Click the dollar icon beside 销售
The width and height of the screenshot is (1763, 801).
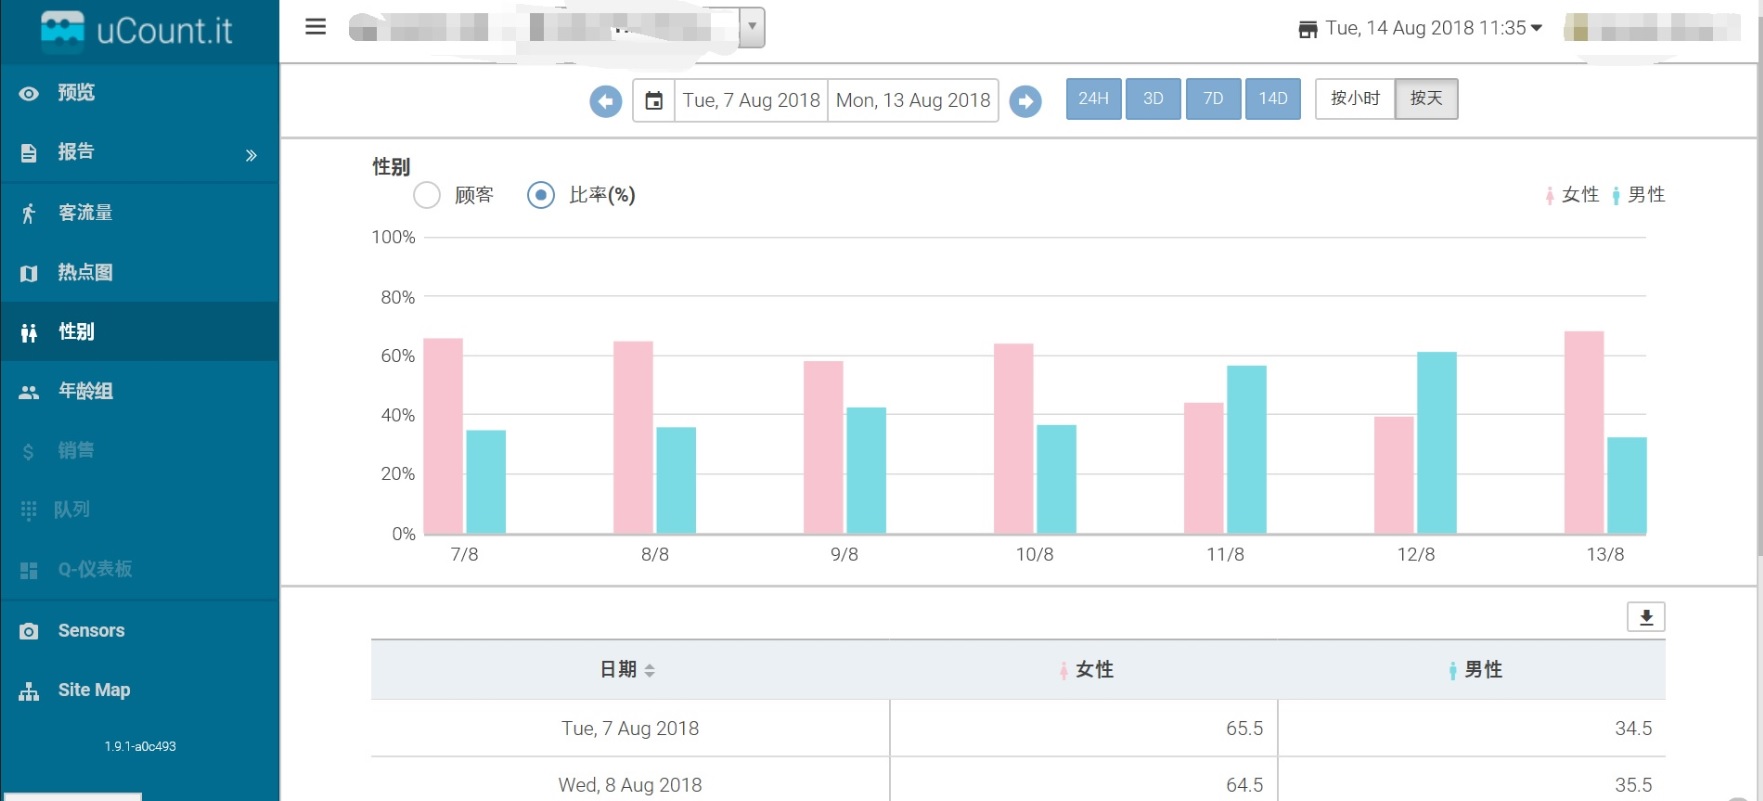click(x=29, y=452)
